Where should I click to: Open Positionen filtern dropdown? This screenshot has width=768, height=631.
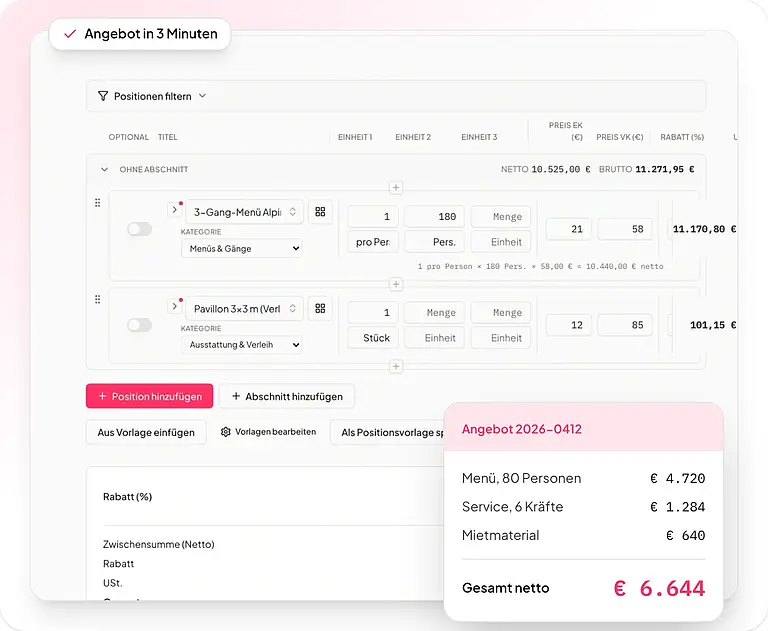click(x=152, y=96)
